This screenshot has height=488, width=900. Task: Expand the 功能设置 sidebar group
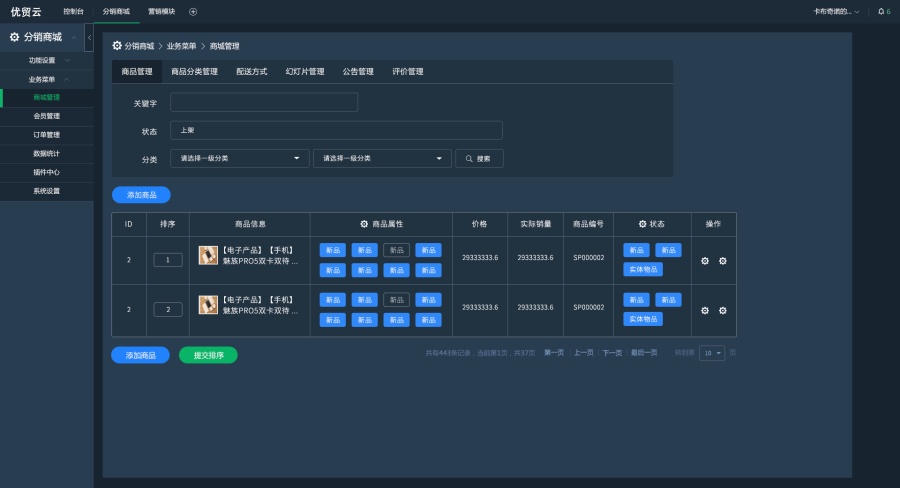(x=47, y=60)
